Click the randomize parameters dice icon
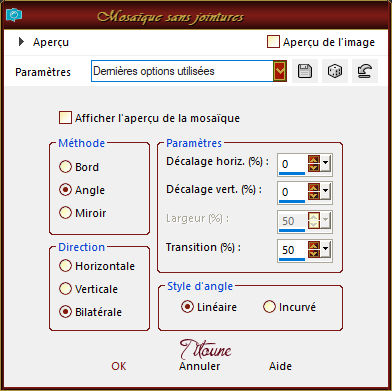The height and width of the screenshot is (391, 392). coord(335,71)
